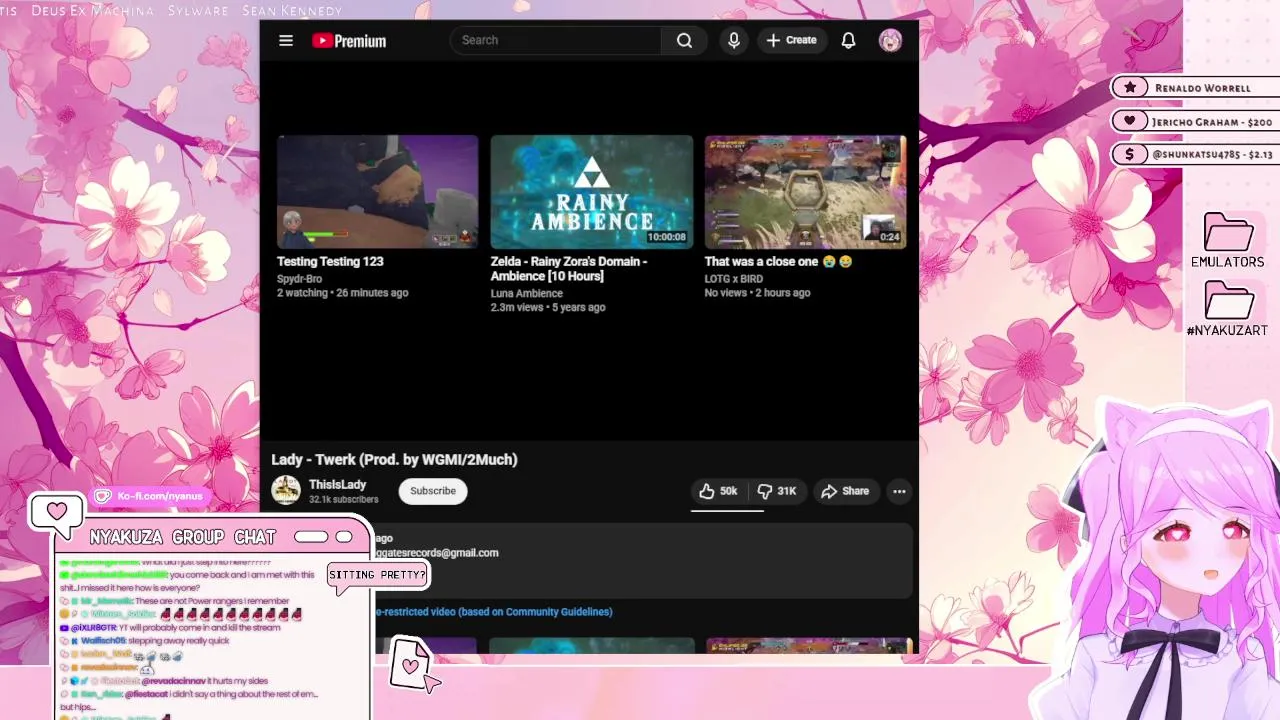Visit the LOTG x BIRD channel name
This screenshot has width=1280, height=720.
[x=733, y=279]
